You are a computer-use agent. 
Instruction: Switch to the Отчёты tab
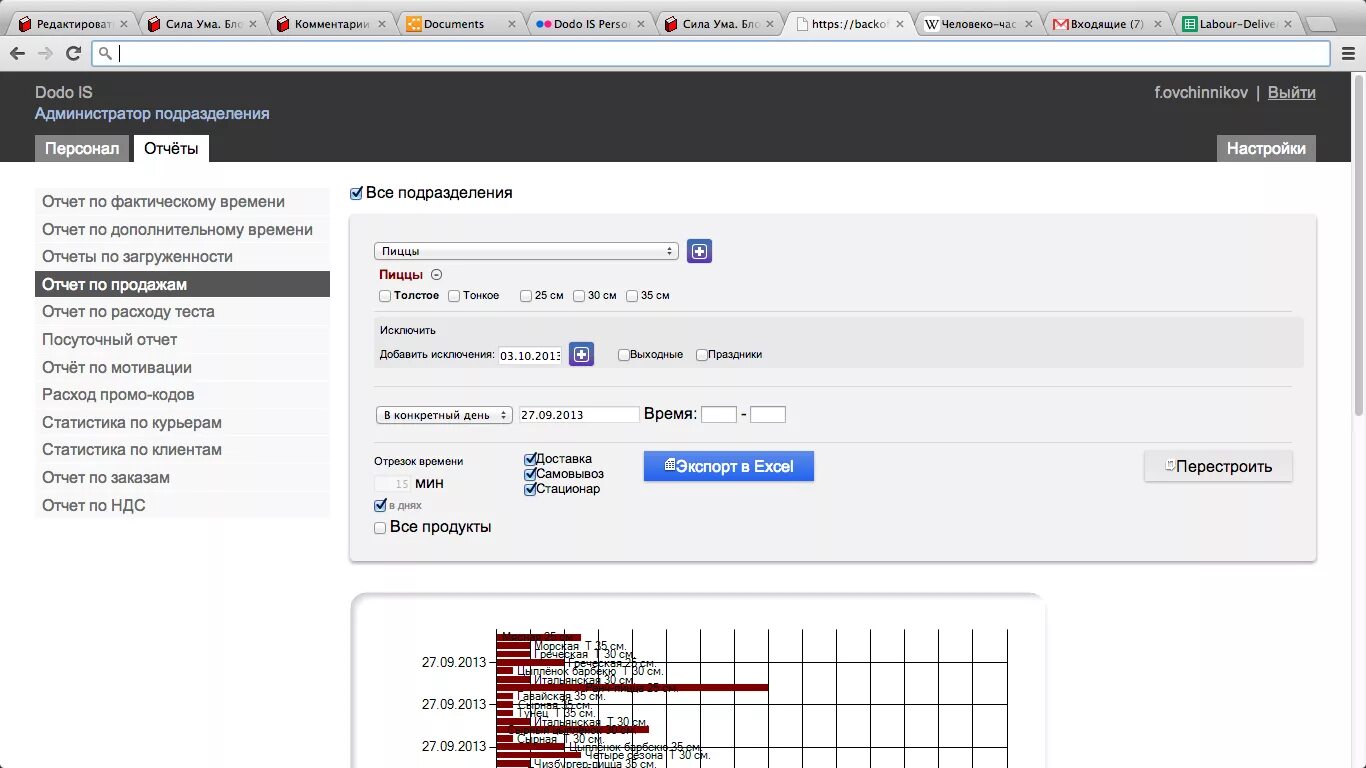click(x=171, y=148)
